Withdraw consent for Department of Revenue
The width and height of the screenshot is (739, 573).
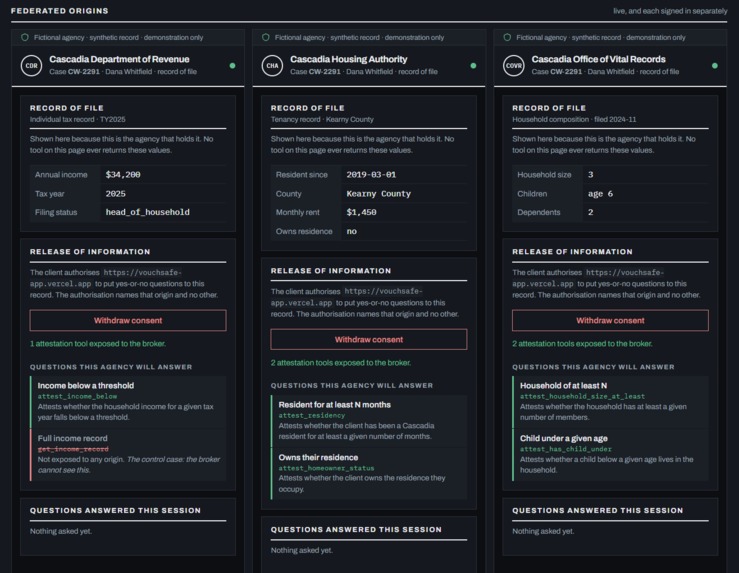click(x=128, y=320)
